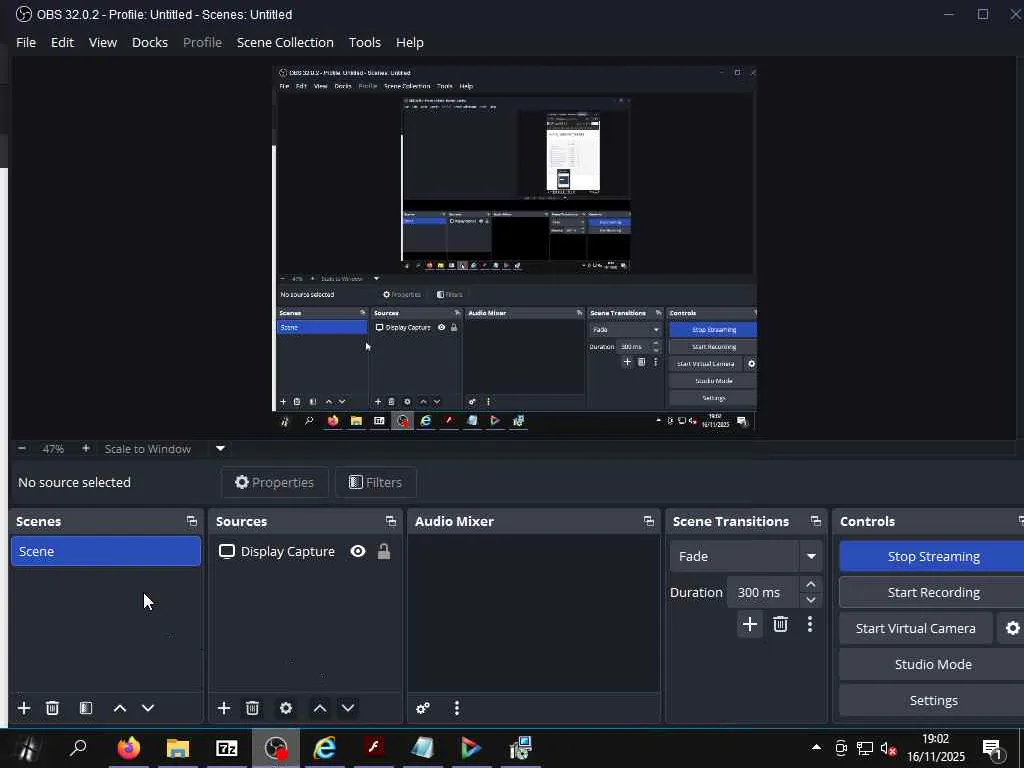Select the Scene item in Scenes list

pyautogui.click(x=106, y=551)
